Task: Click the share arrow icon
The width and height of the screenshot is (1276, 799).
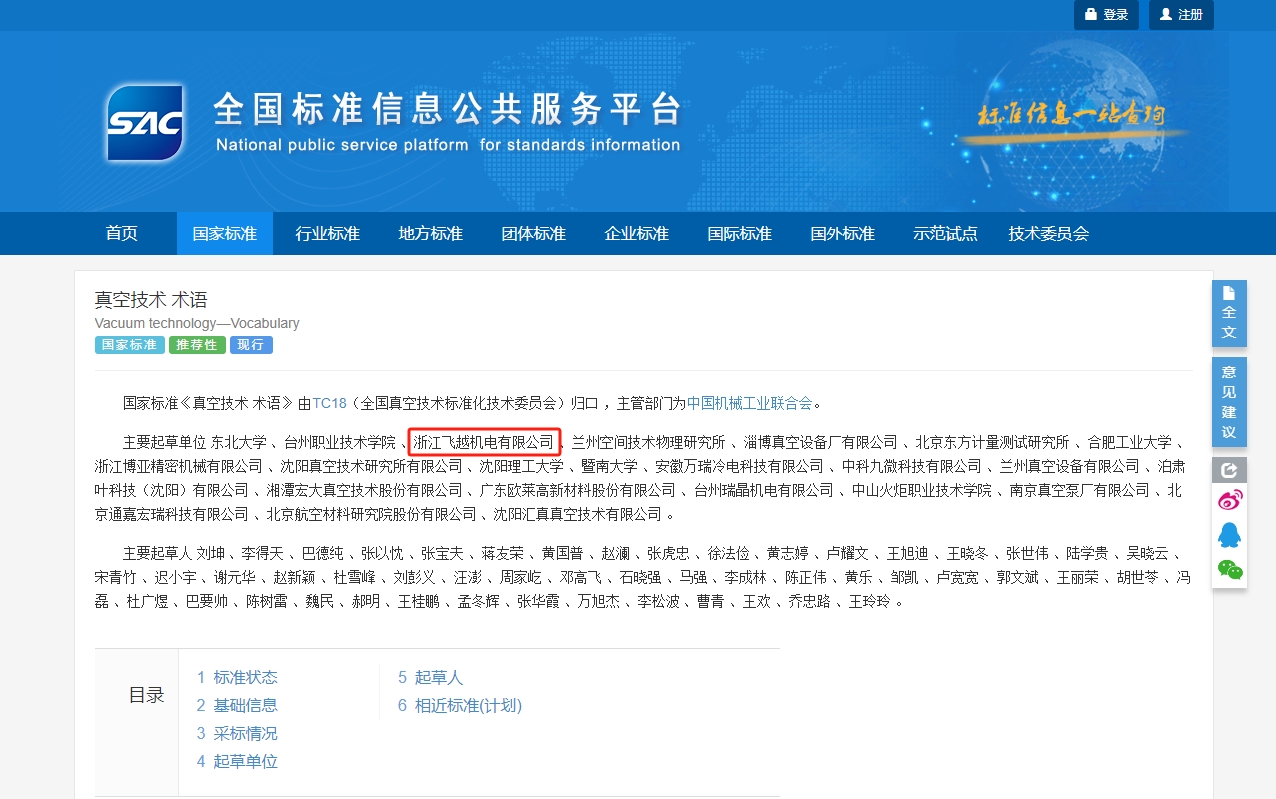Action: 1229,470
